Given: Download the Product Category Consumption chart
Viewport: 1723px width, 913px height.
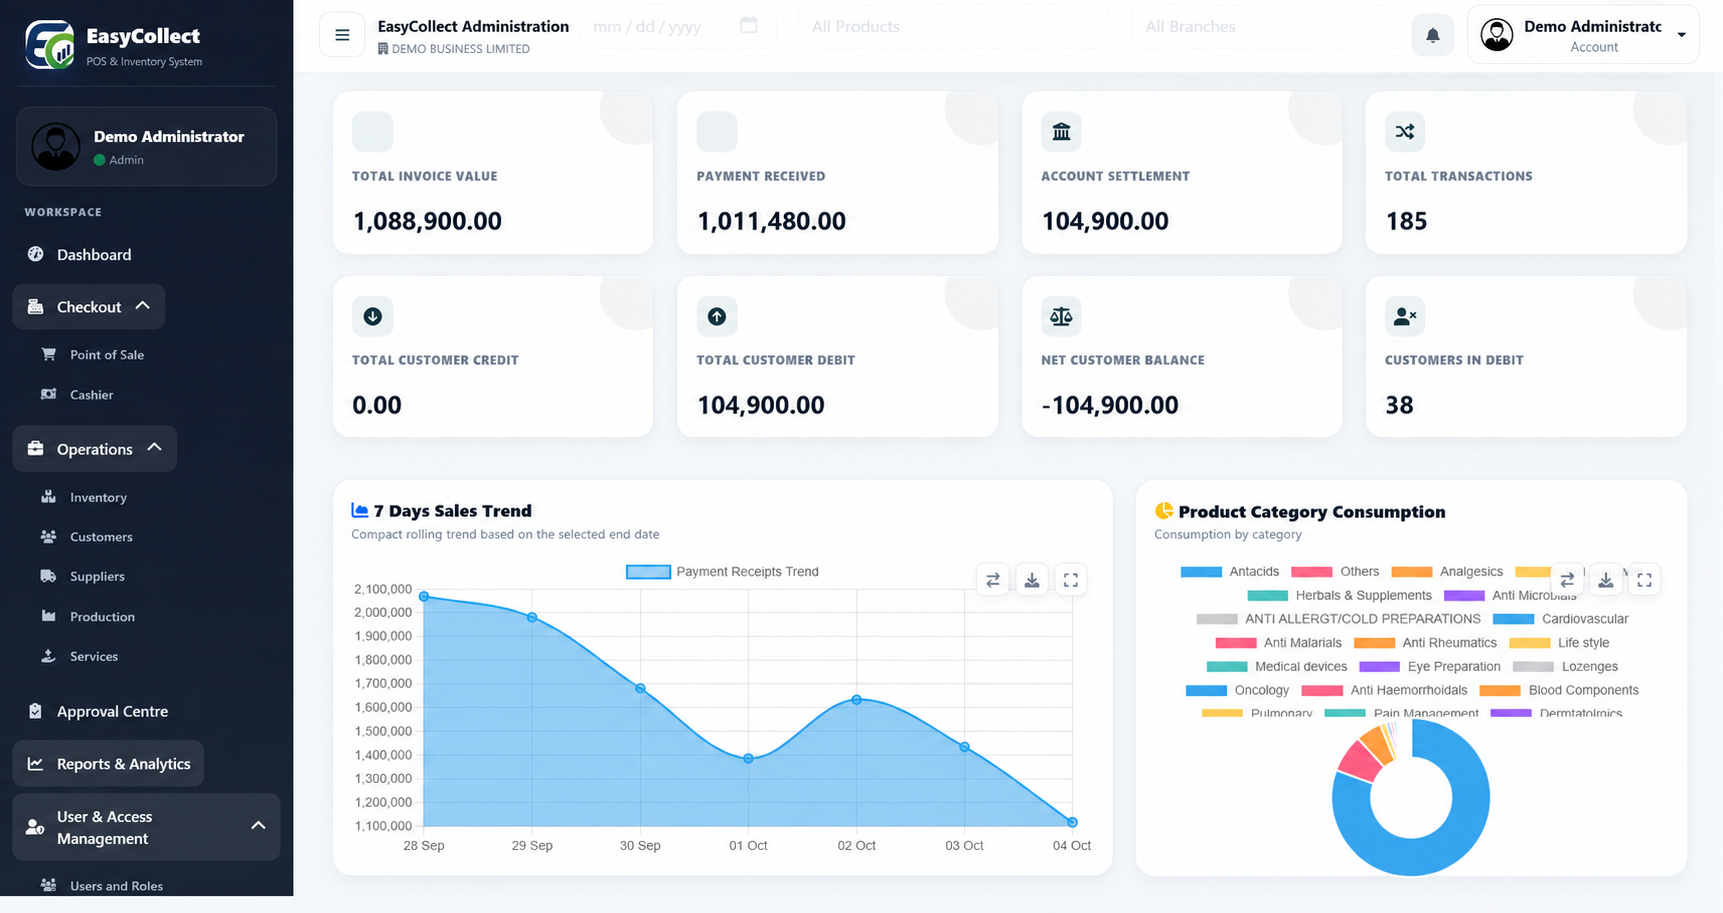Looking at the screenshot, I should click(1606, 580).
